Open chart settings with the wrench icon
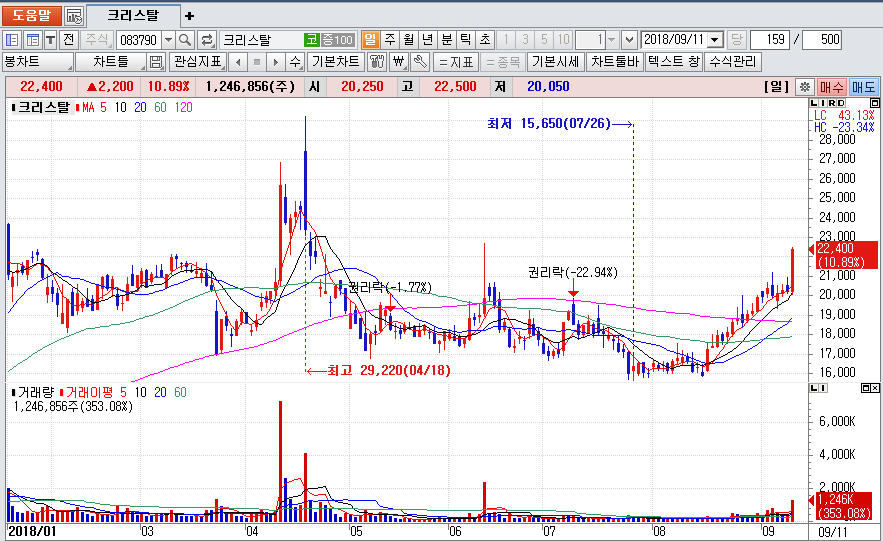The width and height of the screenshot is (883, 541). pyautogui.click(x=420, y=62)
